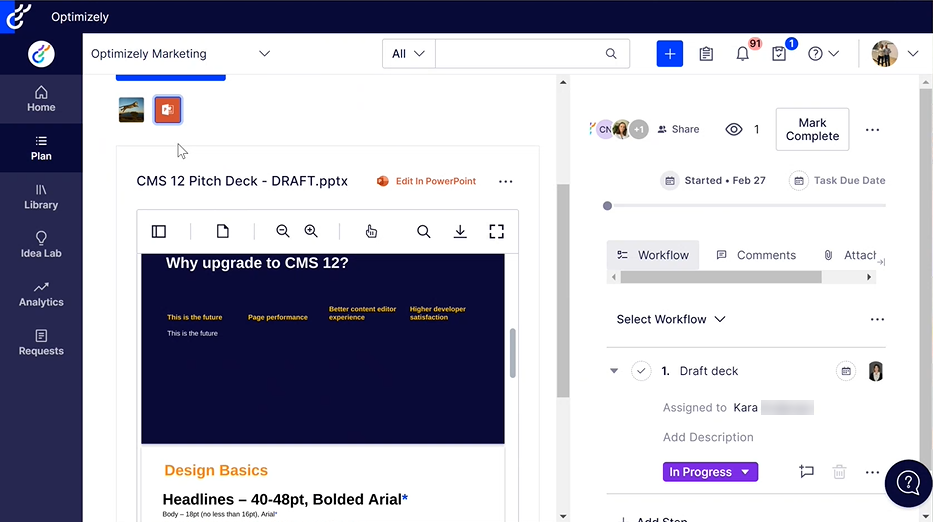Click the CN member avatar
The height and width of the screenshot is (522, 933).
(604, 129)
